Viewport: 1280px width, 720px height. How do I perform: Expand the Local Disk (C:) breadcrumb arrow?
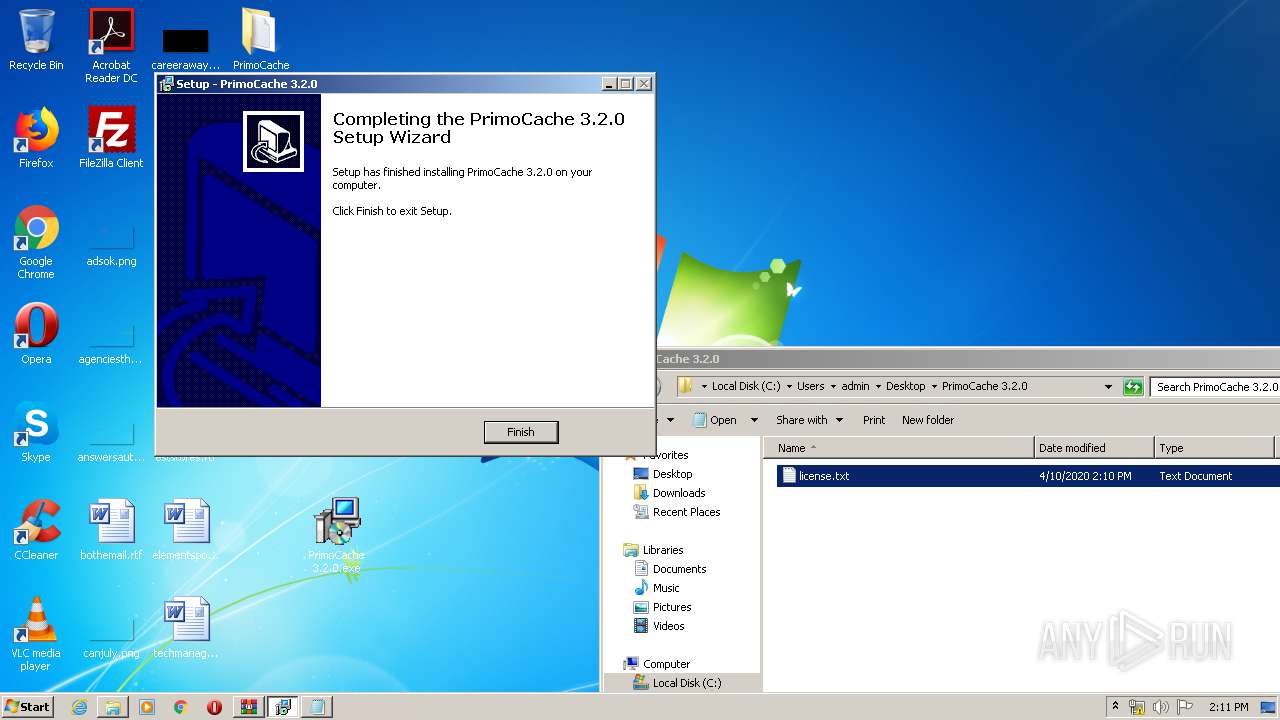click(789, 387)
